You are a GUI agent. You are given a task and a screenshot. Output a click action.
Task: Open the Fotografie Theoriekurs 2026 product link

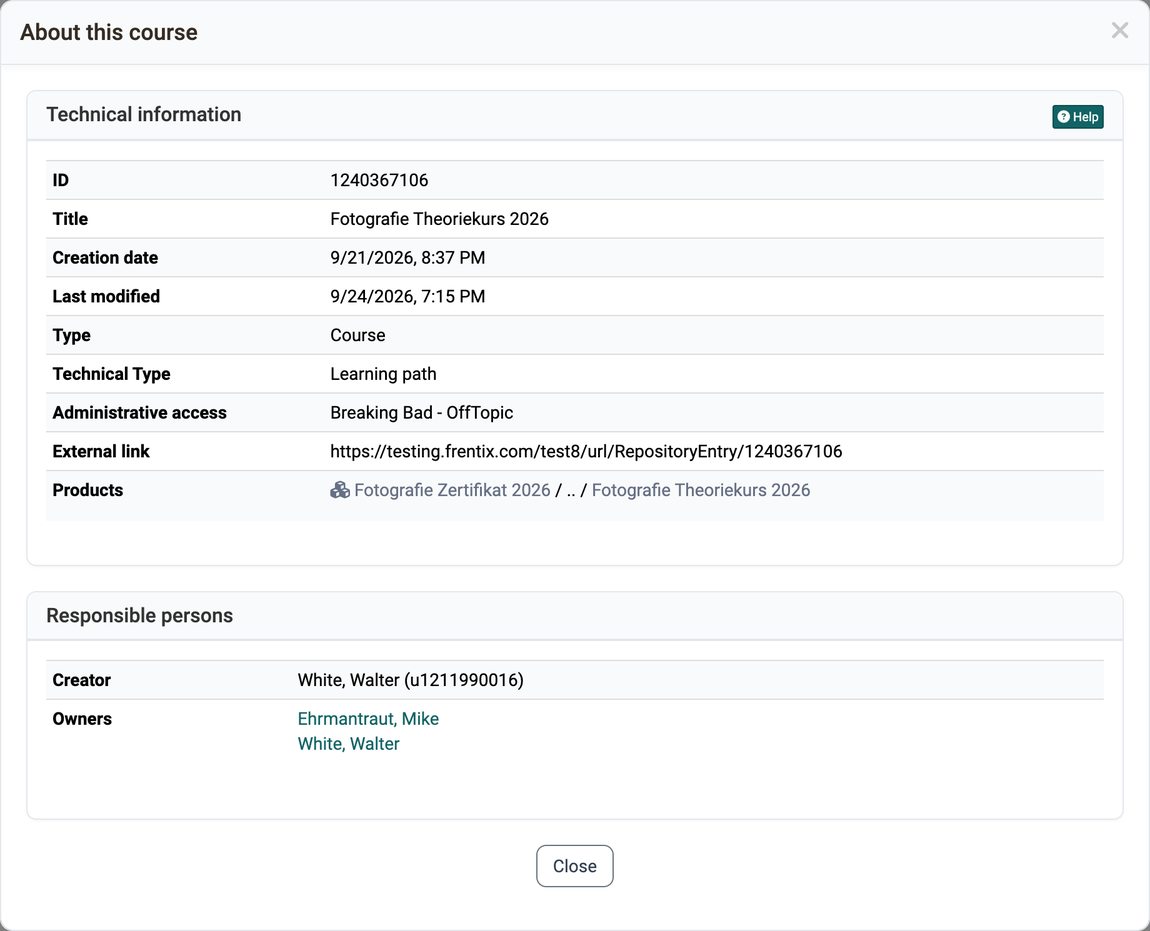pos(700,490)
